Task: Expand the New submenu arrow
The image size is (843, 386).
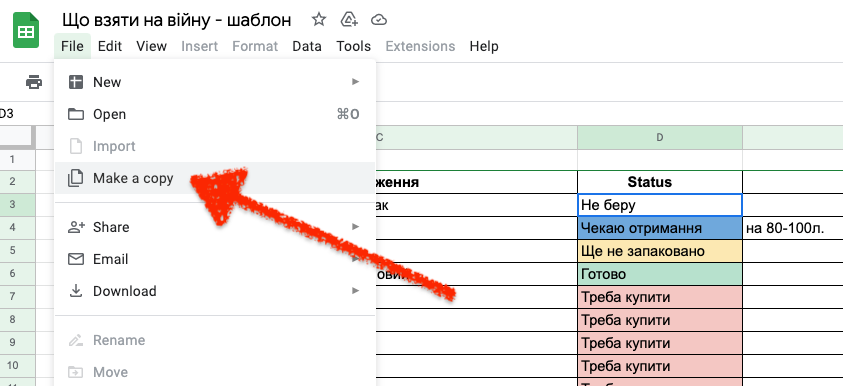Action: [x=355, y=82]
